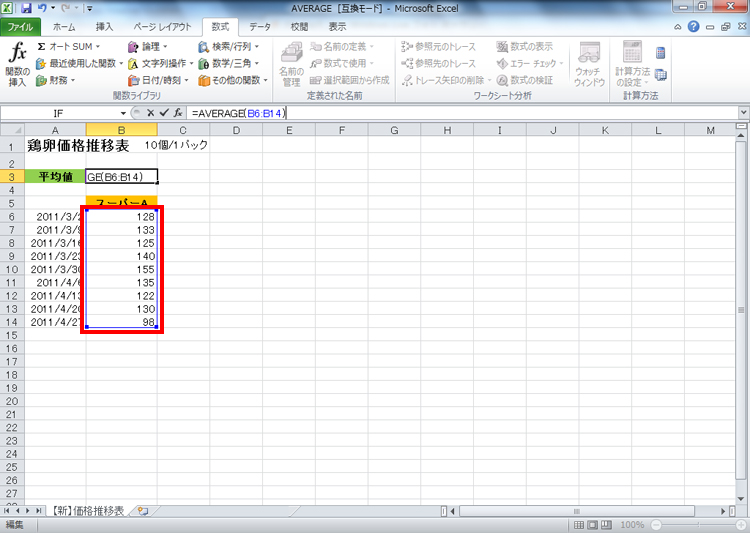Image resolution: width=750 pixels, height=533 pixels.
Task: Expand the formula bar with the chevron
Action: pos(743,113)
